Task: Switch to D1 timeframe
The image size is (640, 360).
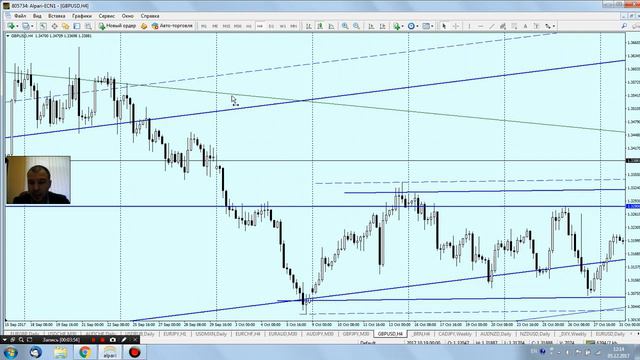Action: click(x=271, y=26)
